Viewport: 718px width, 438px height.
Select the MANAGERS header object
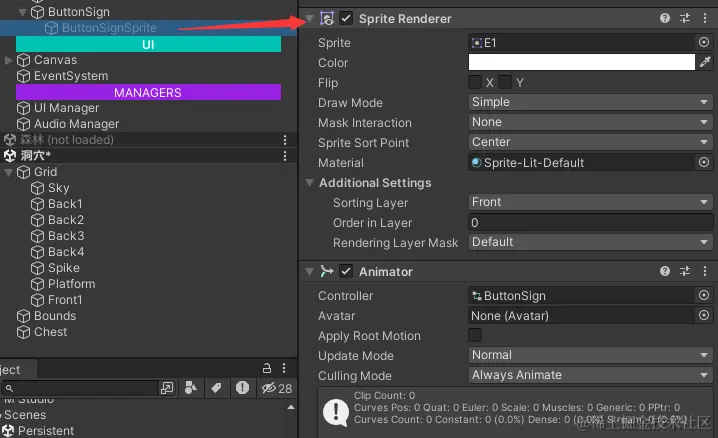click(x=148, y=92)
